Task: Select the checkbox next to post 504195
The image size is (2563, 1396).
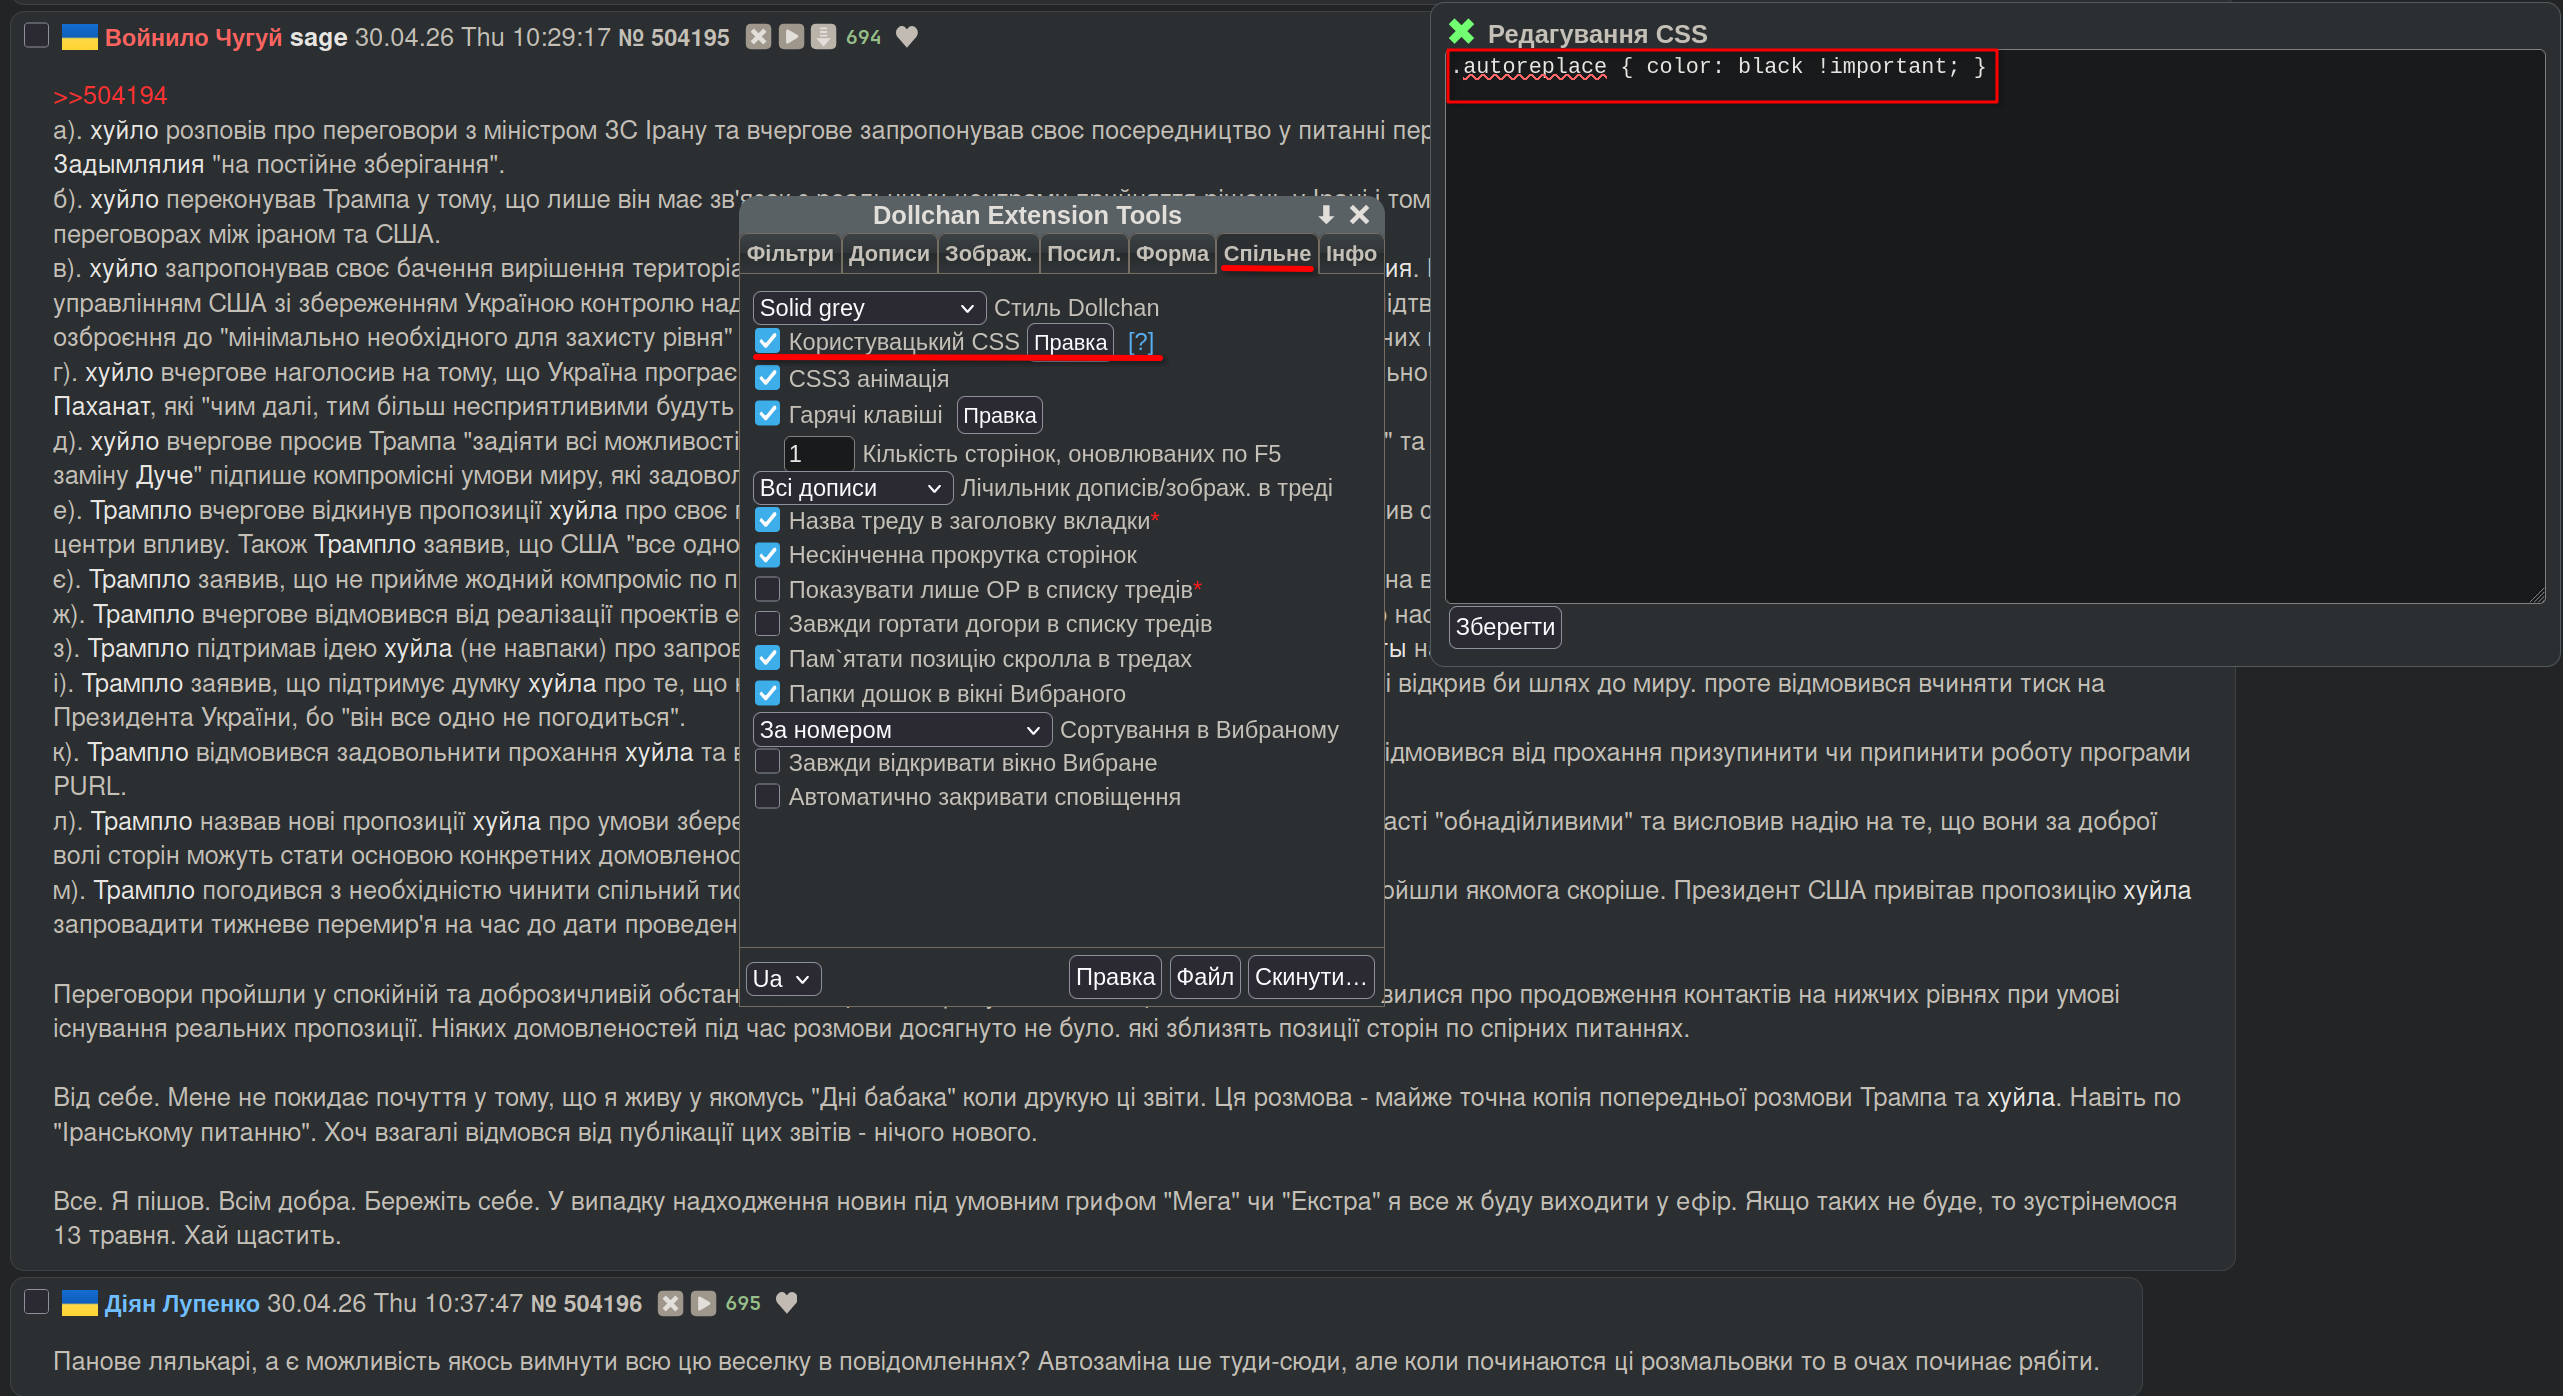Action: click(x=36, y=36)
